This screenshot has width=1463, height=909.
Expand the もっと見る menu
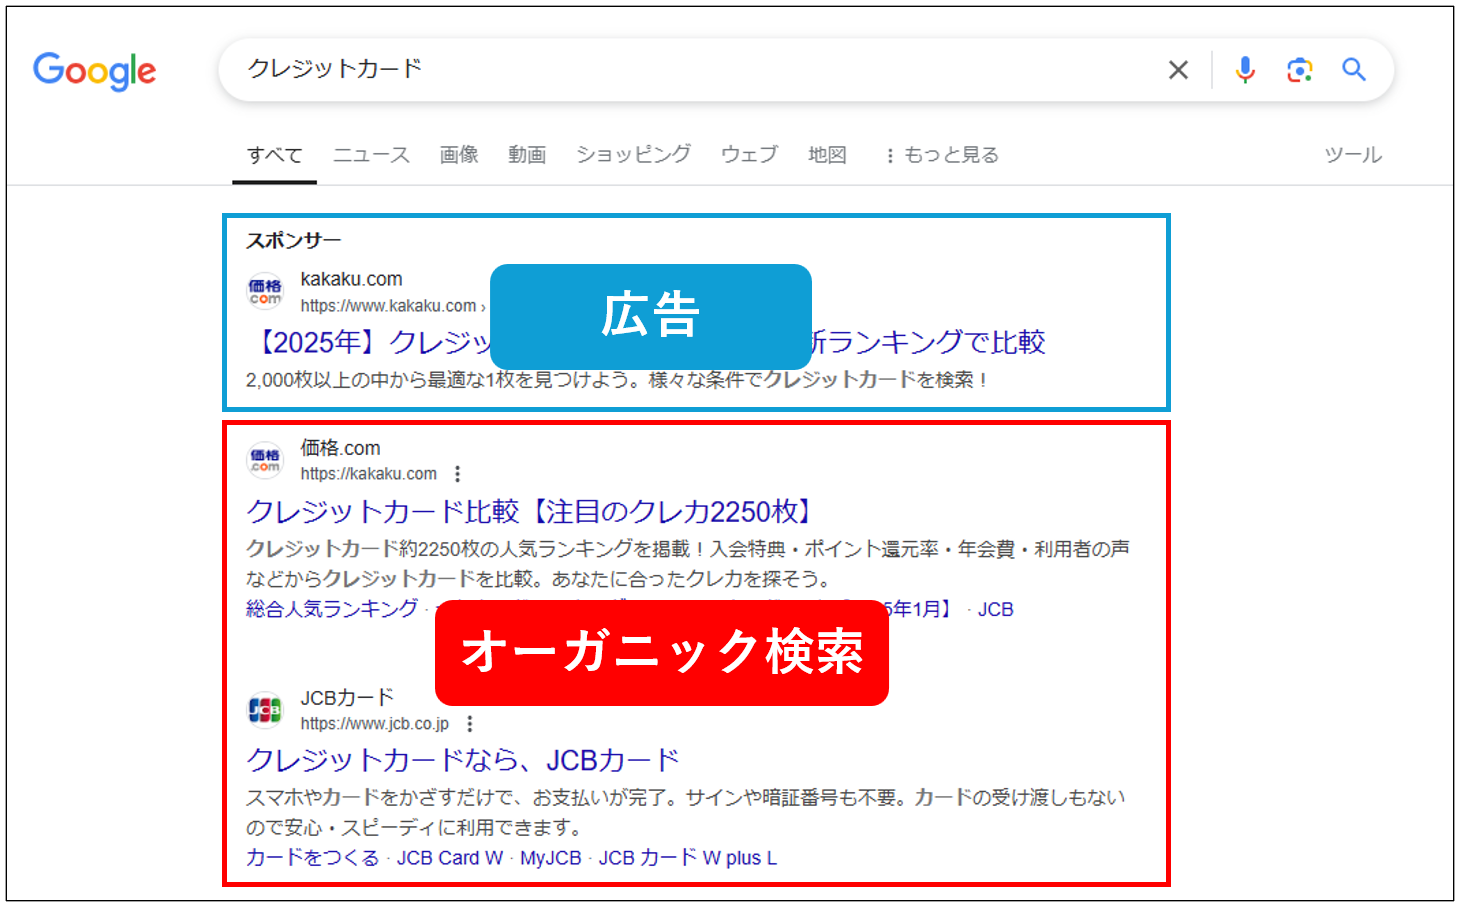942,155
